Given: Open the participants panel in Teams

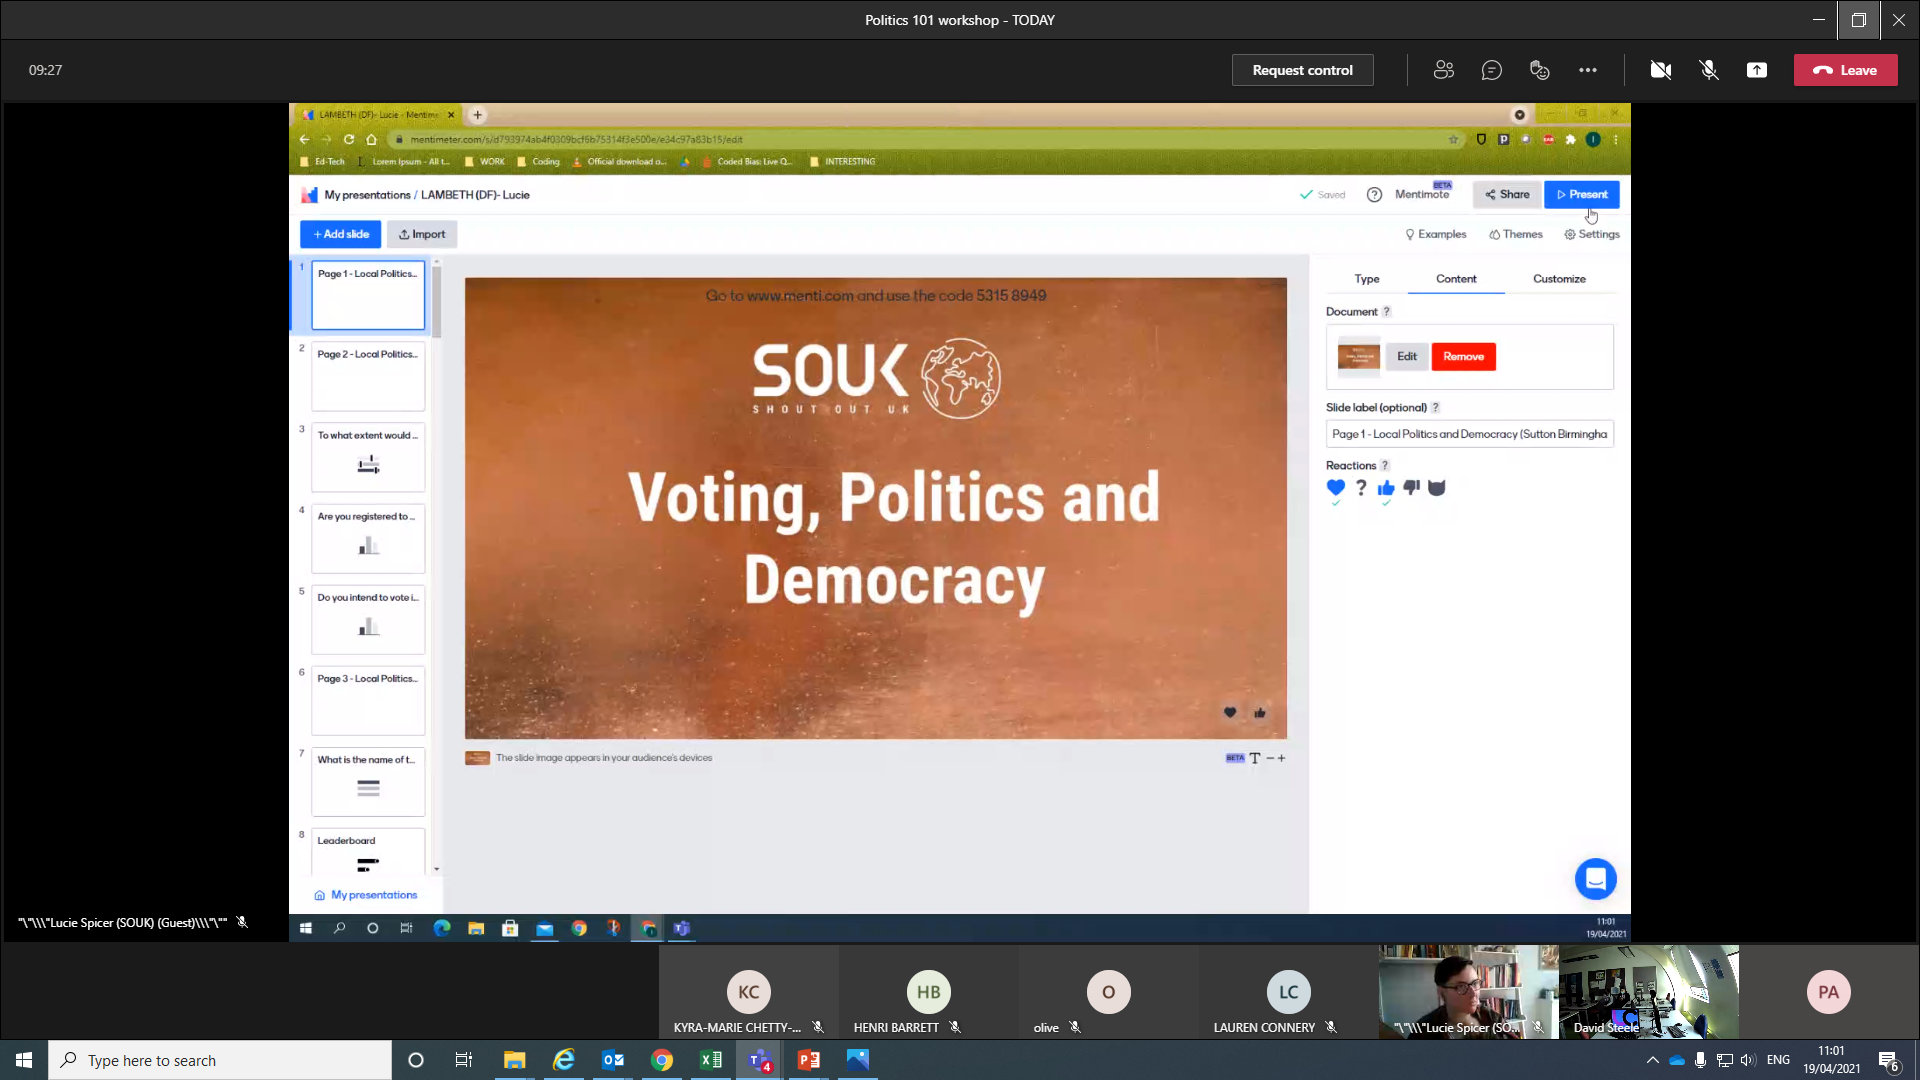Looking at the screenshot, I should (x=1443, y=70).
